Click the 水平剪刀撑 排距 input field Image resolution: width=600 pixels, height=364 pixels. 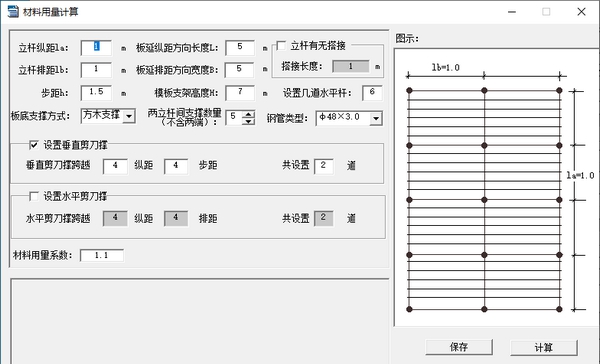click(x=176, y=218)
